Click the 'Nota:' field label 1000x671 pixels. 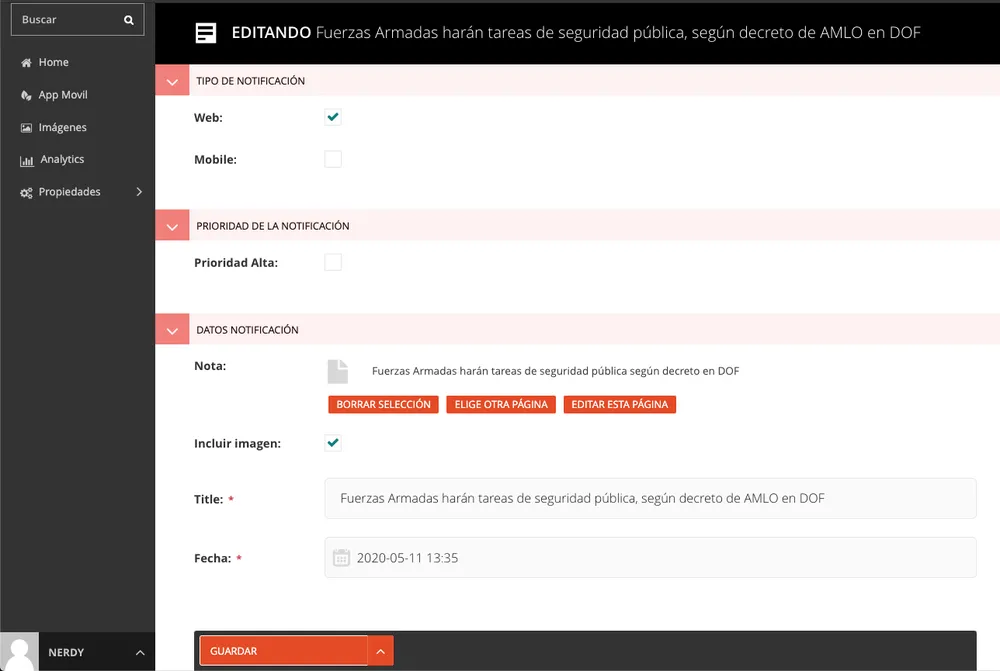coord(210,366)
